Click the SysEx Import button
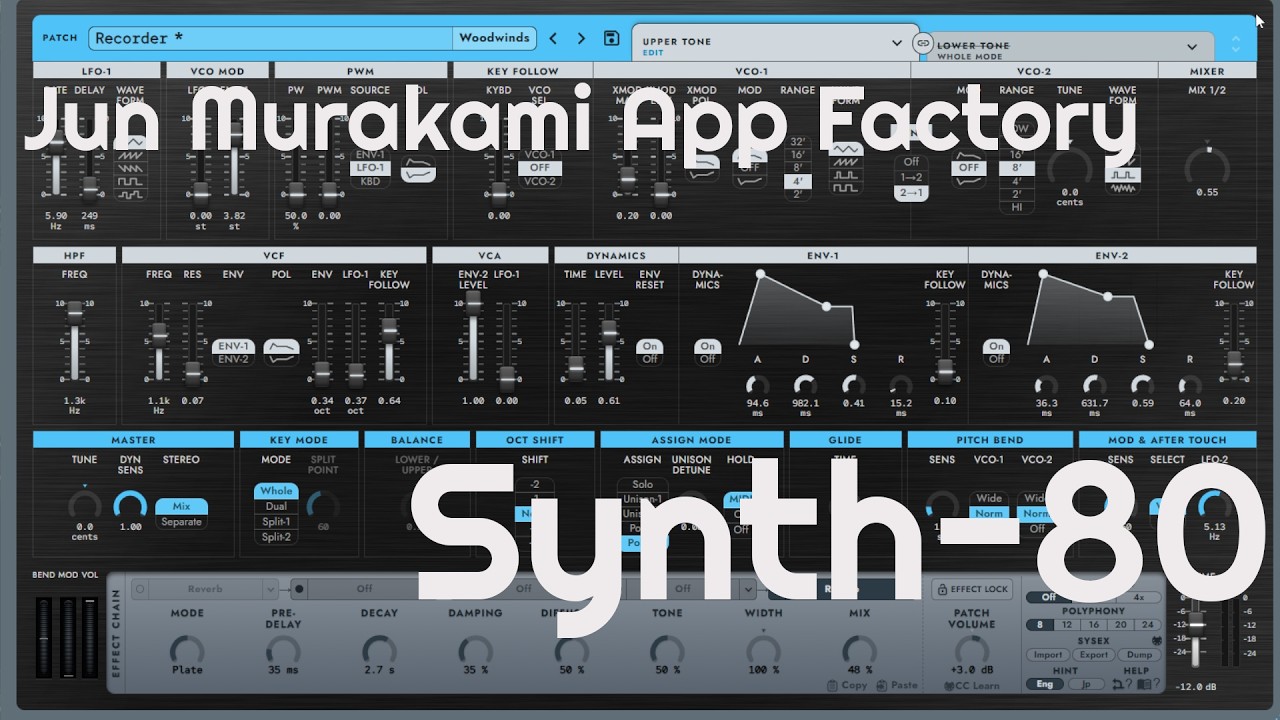This screenshot has height=720, width=1280. [1048, 655]
